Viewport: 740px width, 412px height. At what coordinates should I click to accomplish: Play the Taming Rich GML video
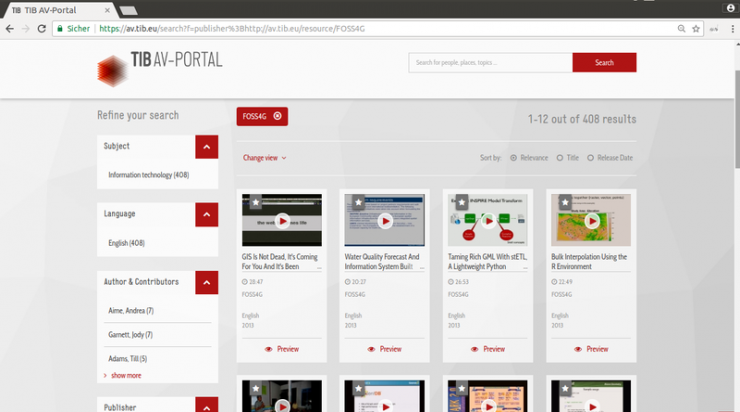click(x=488, y=221)
